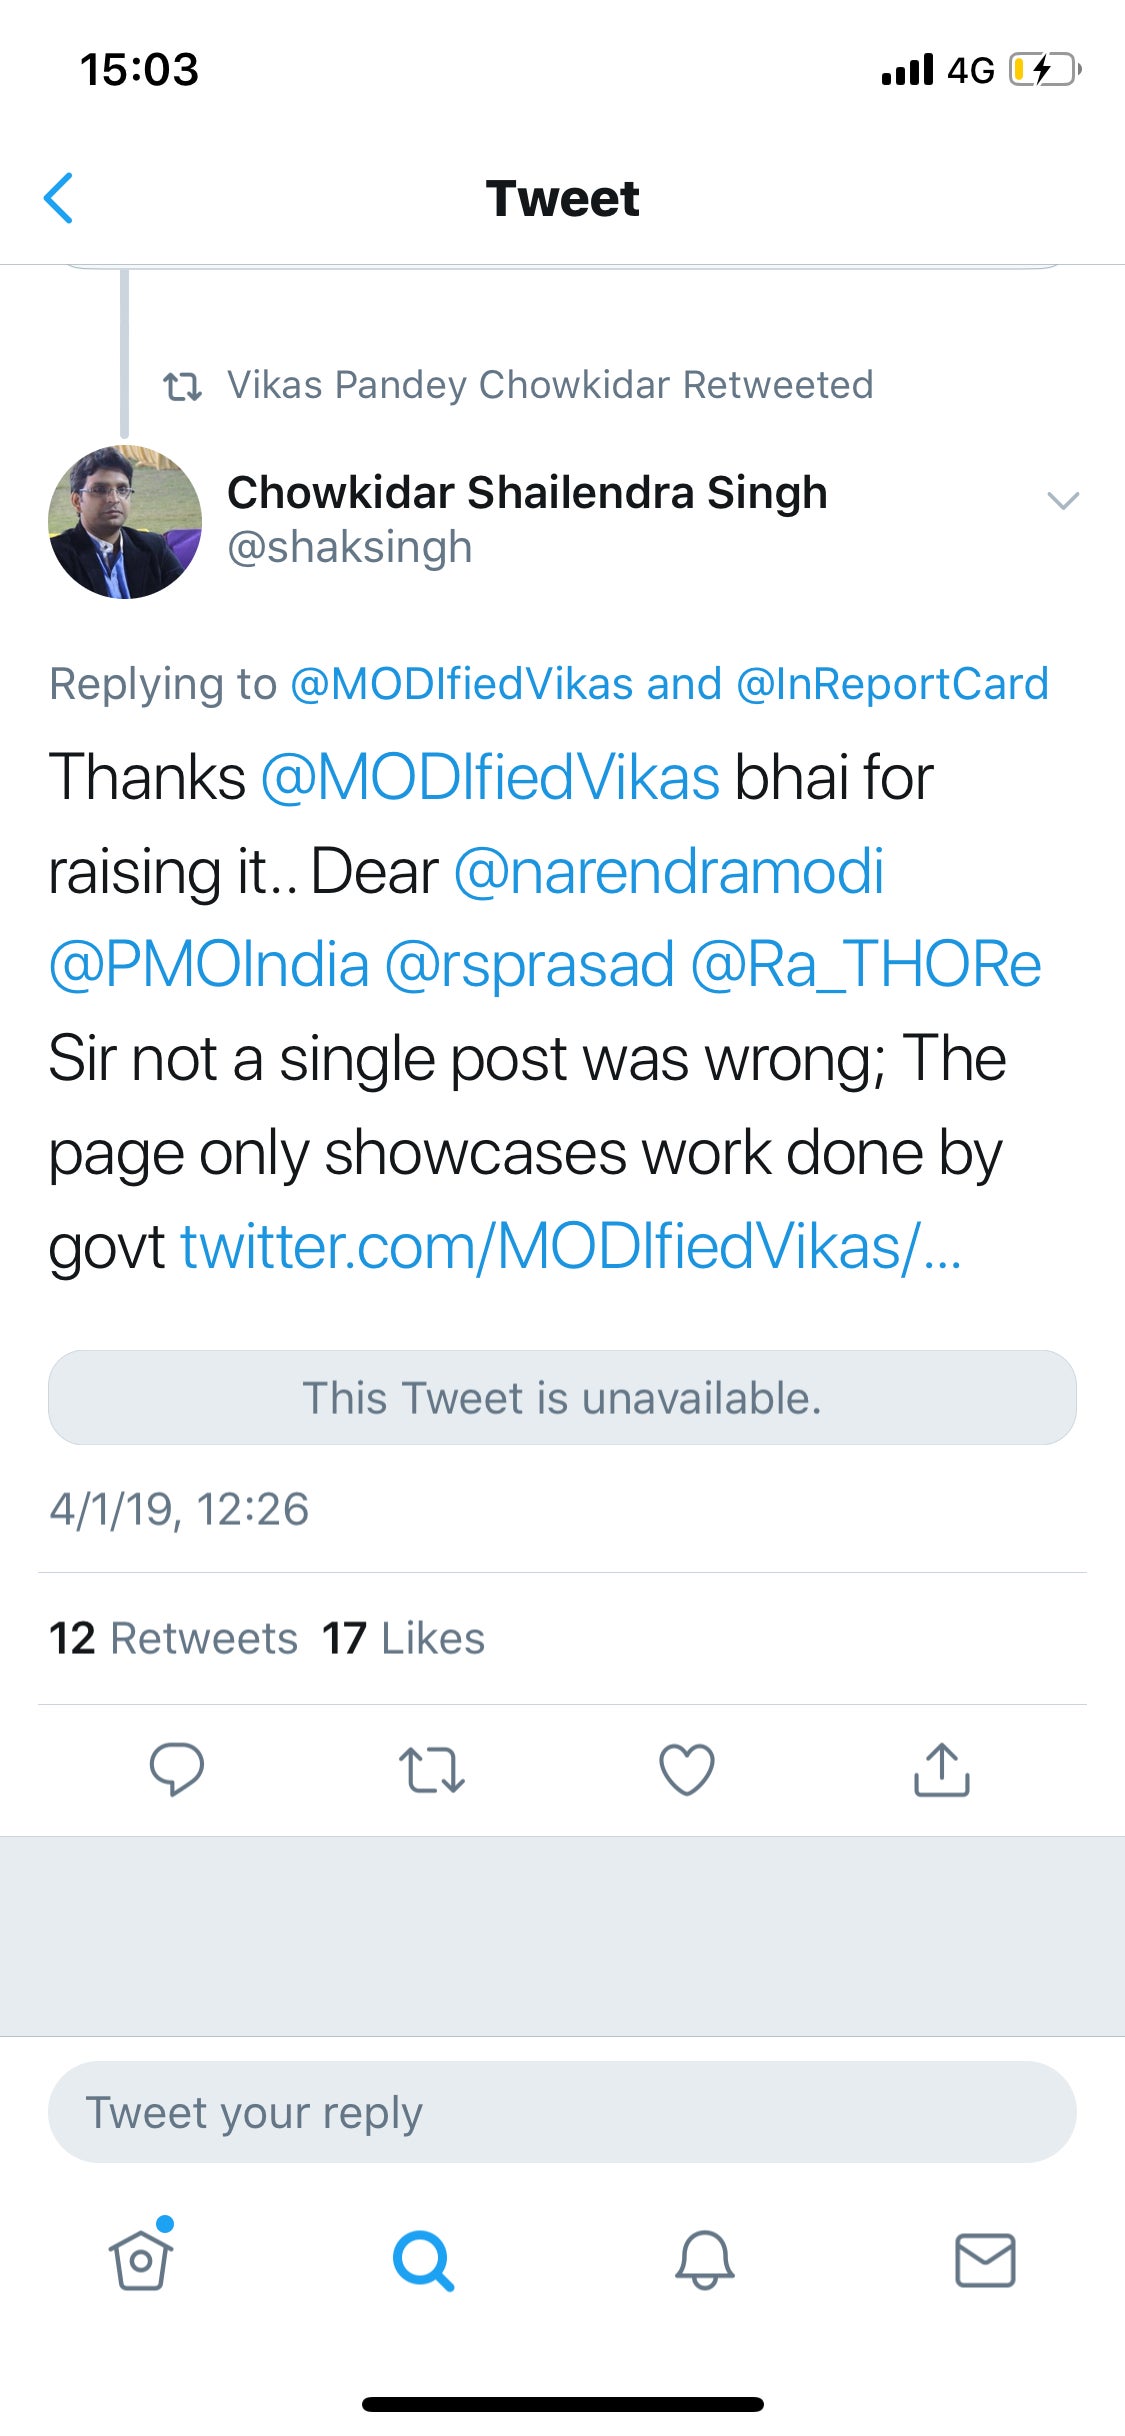Open Shailendra Singh's profile picture

(125, 522)
